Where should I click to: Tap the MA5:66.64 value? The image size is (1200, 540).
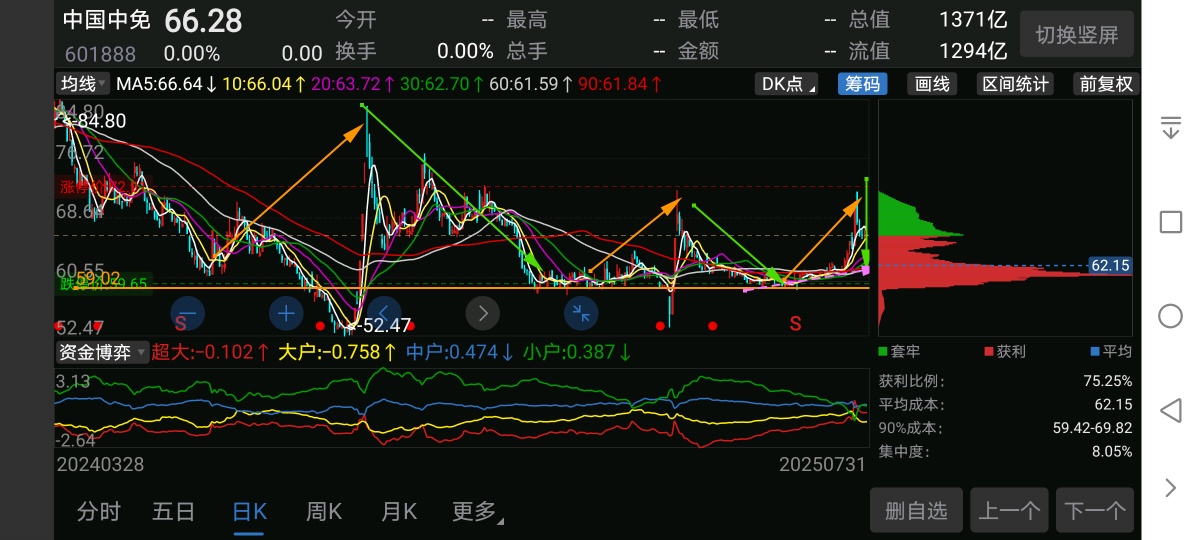coord(168,84)
